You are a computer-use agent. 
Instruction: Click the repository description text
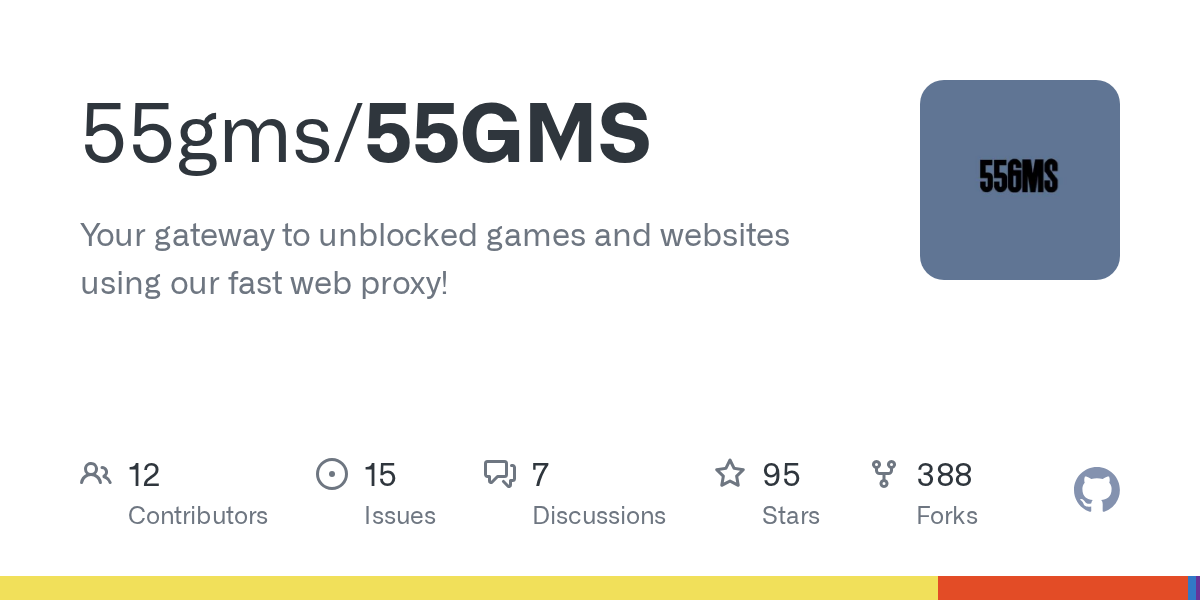coord(435,259)
